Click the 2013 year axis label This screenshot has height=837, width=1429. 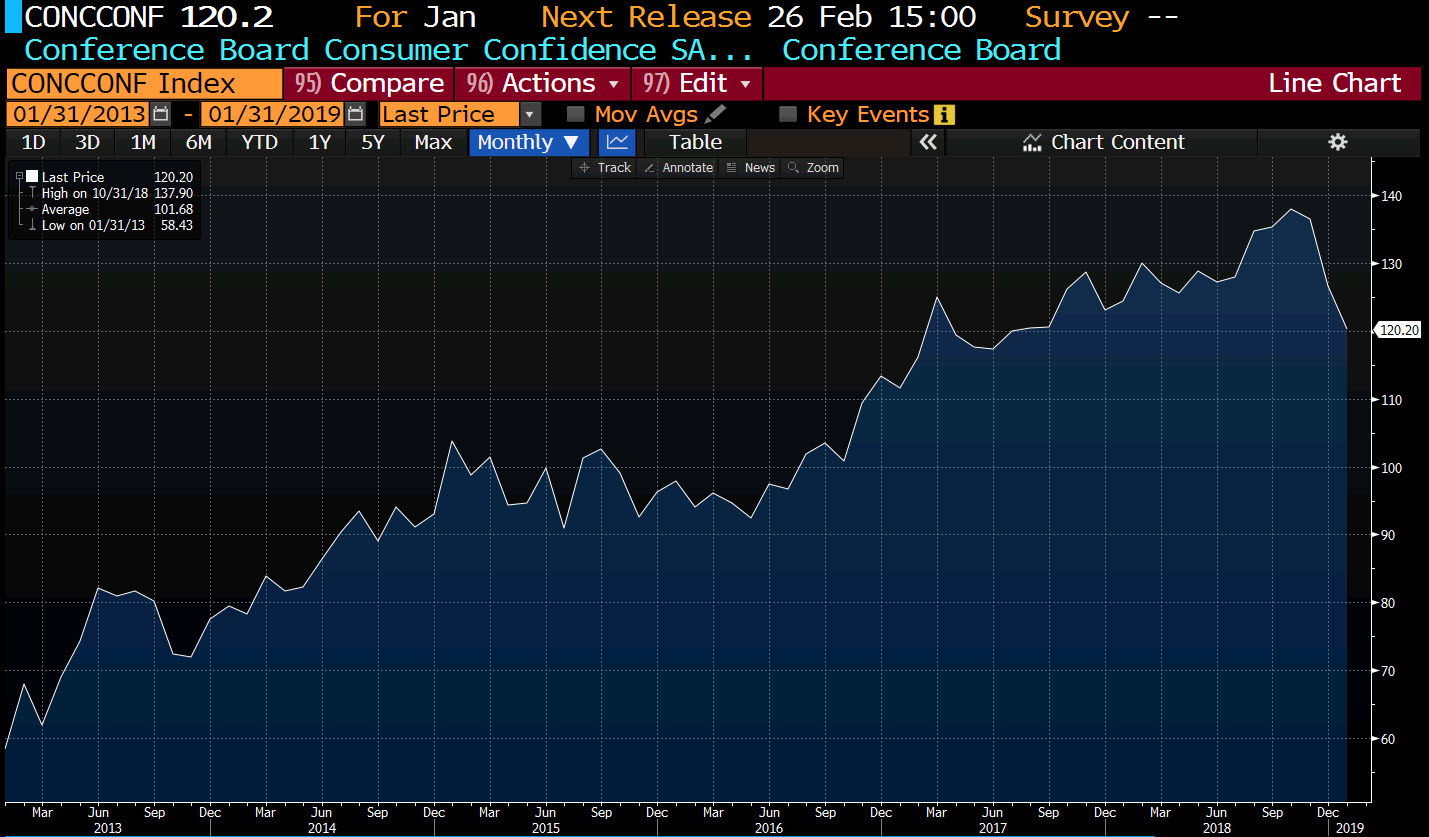[x=107, y=828]
